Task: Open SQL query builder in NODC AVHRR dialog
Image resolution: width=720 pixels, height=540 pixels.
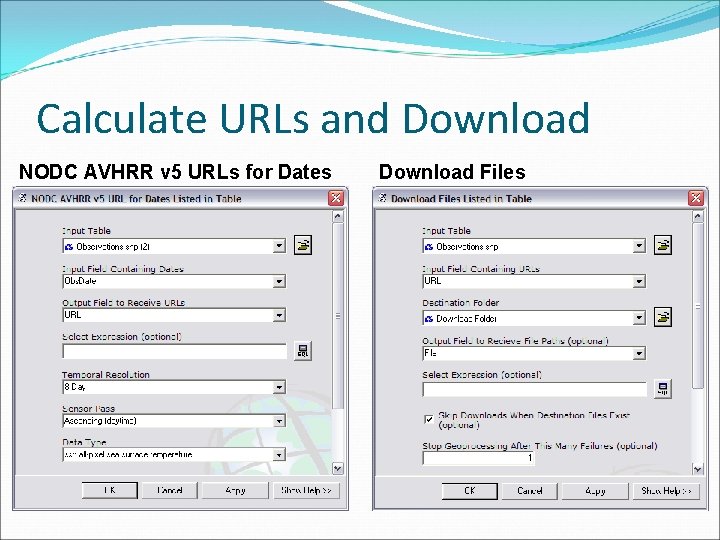Action: 303,351
